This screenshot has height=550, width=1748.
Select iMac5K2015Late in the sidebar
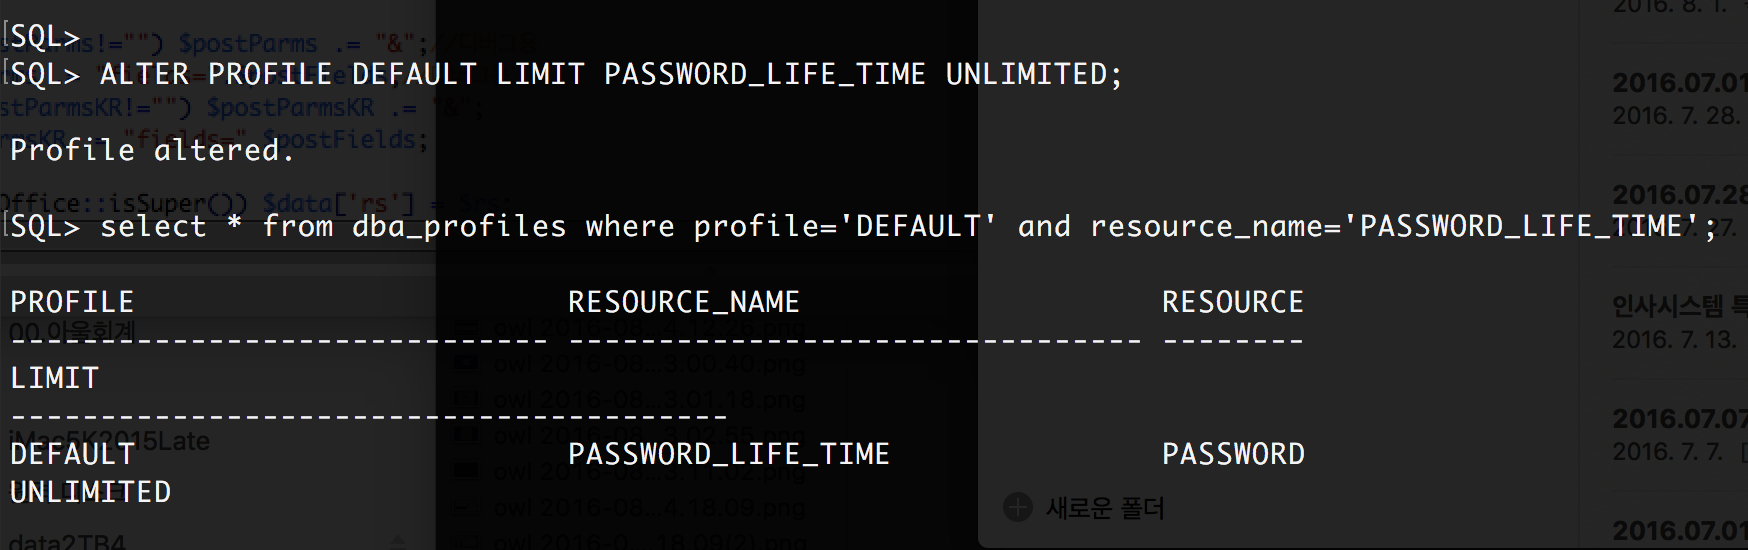pyautogui.click(x=108, y=441)
